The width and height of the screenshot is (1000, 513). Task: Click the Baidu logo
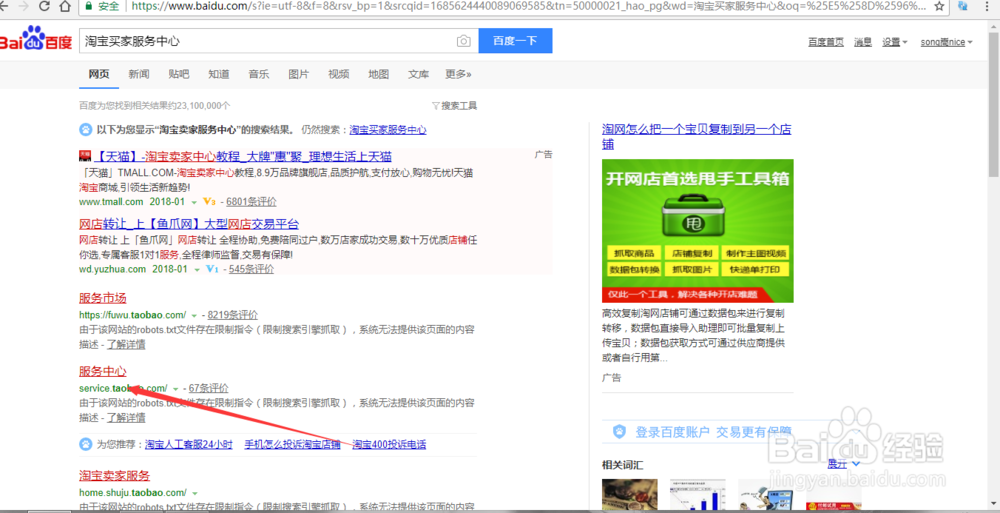(36, 40)
